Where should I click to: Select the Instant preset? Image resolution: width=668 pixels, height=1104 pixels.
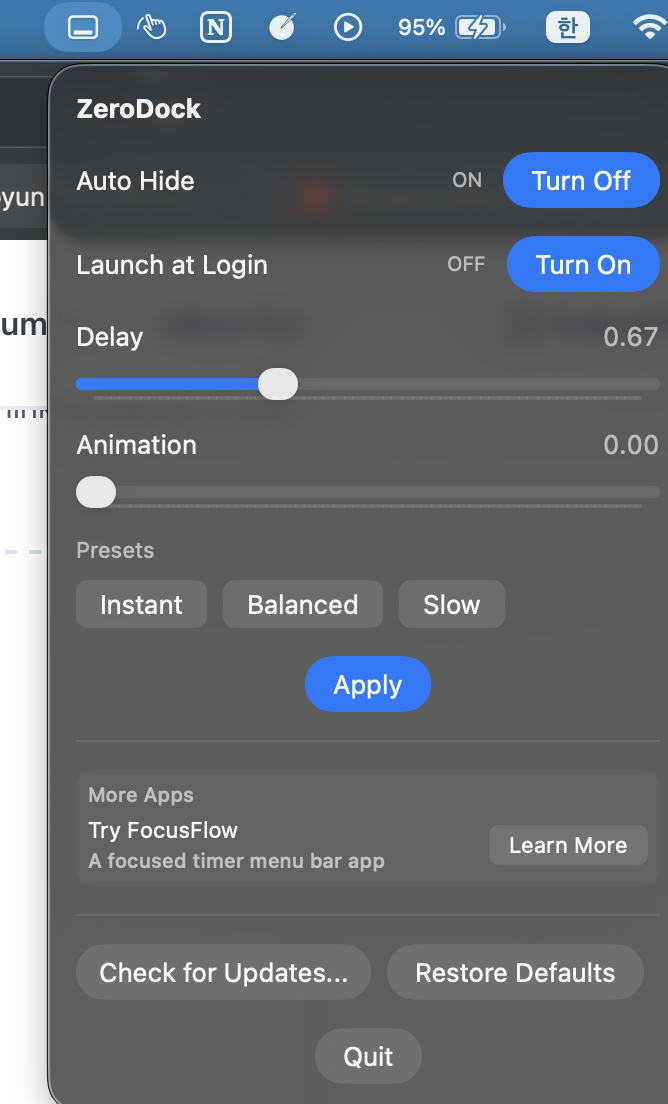click(141, 604)
